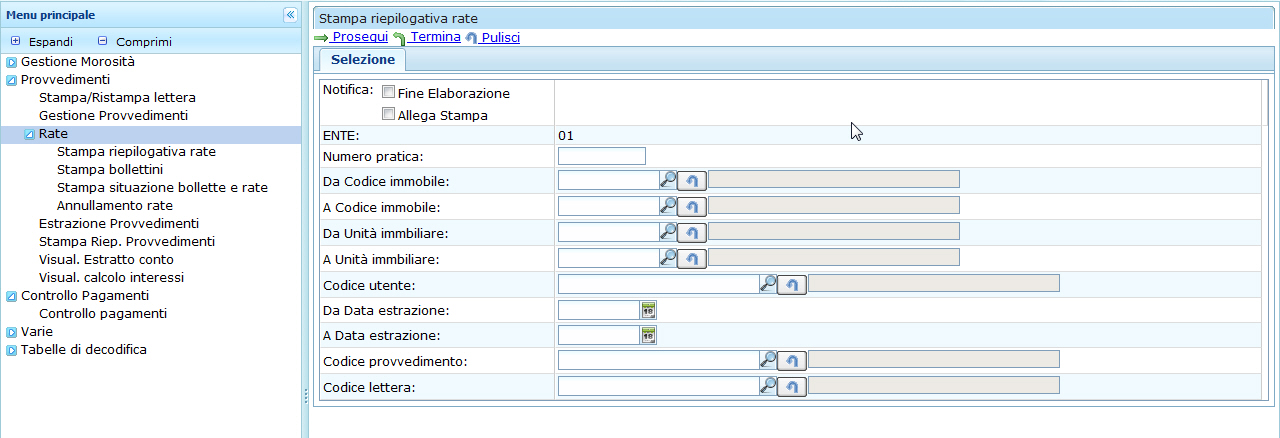This screenshot has height=438, width=1280.
Task: Reset the Da Unità immobiliare field with the undo button
Action: (692, 232)
